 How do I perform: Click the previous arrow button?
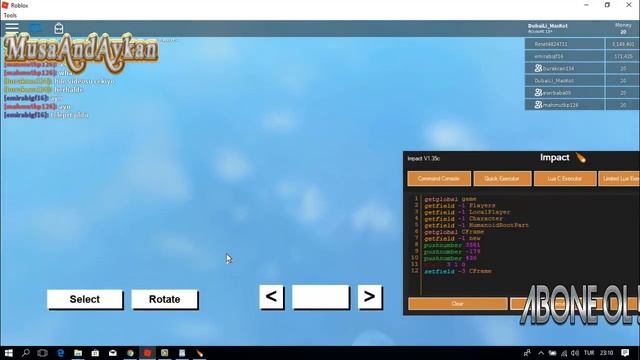[271, 297]
